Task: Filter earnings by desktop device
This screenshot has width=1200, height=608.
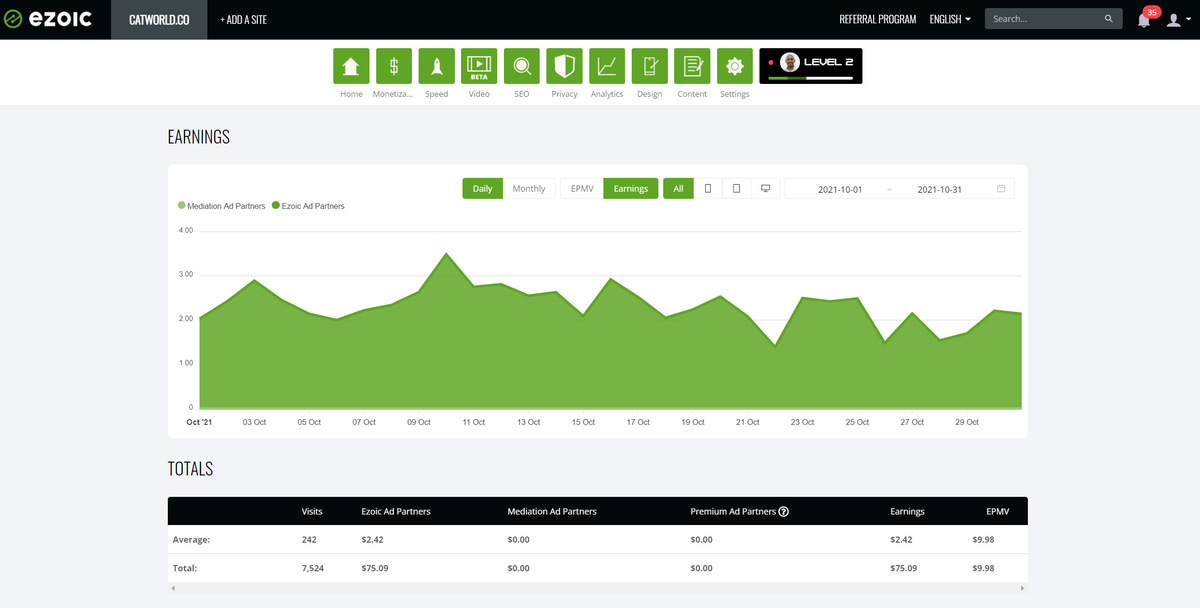Action: pos(766,188)
